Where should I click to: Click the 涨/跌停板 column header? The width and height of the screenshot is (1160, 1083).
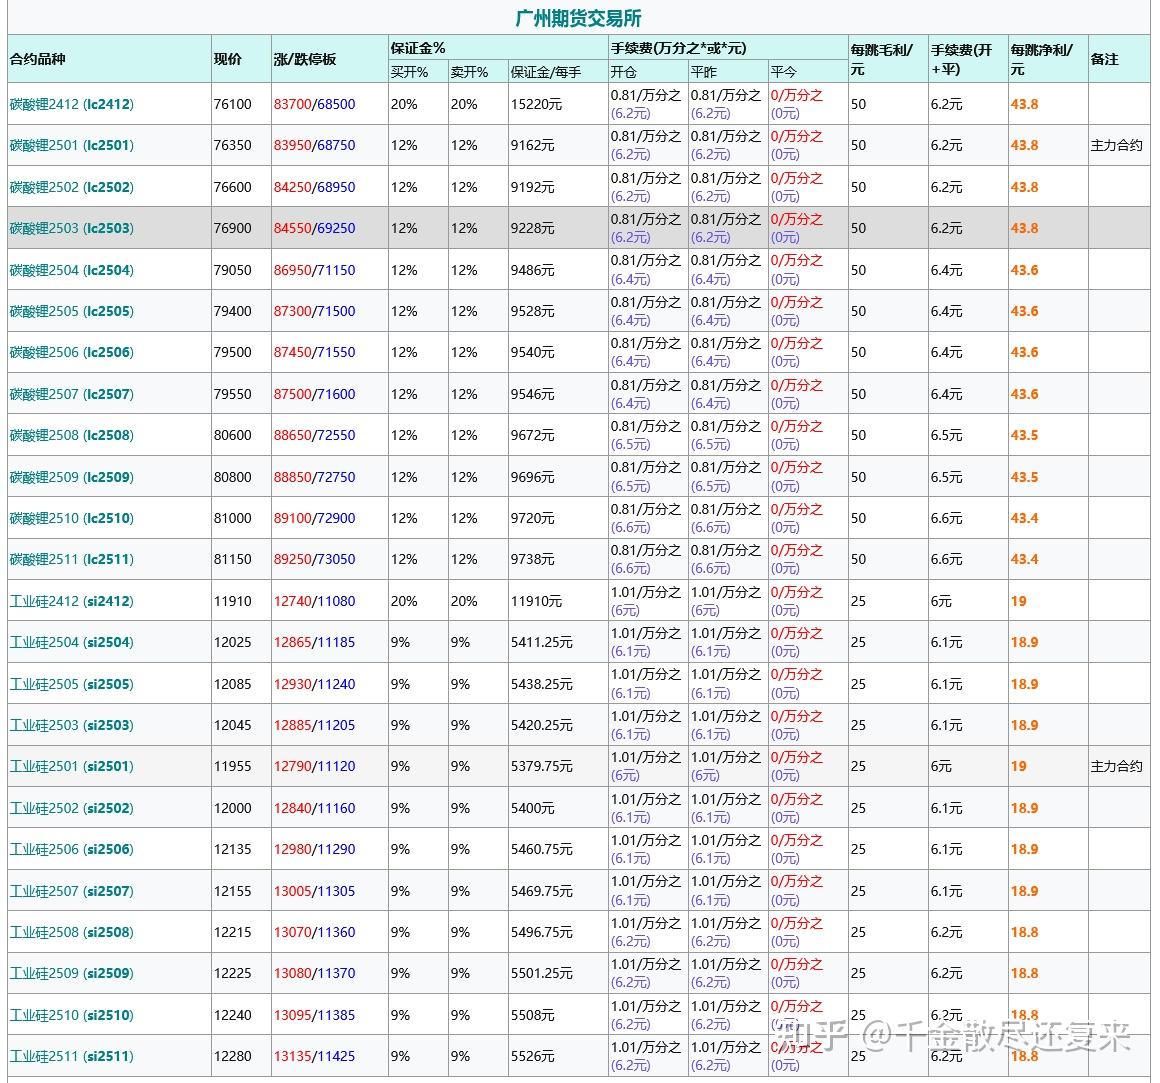click(303, 58)
